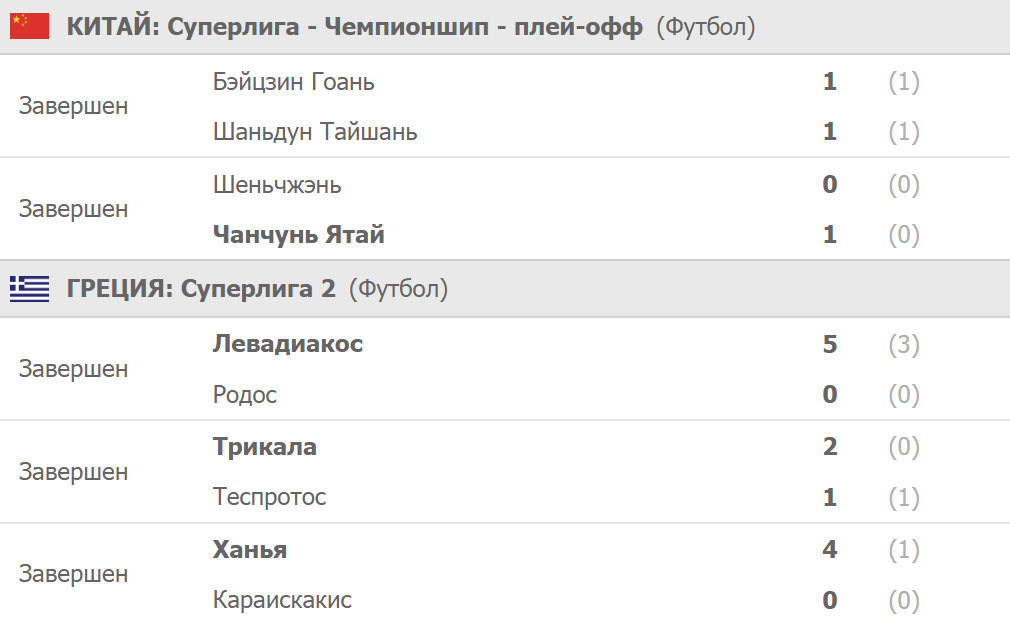Viewport: 1010px width, 624px height.
Task: Click the Greece flag icon
Action: click(29, 290)
